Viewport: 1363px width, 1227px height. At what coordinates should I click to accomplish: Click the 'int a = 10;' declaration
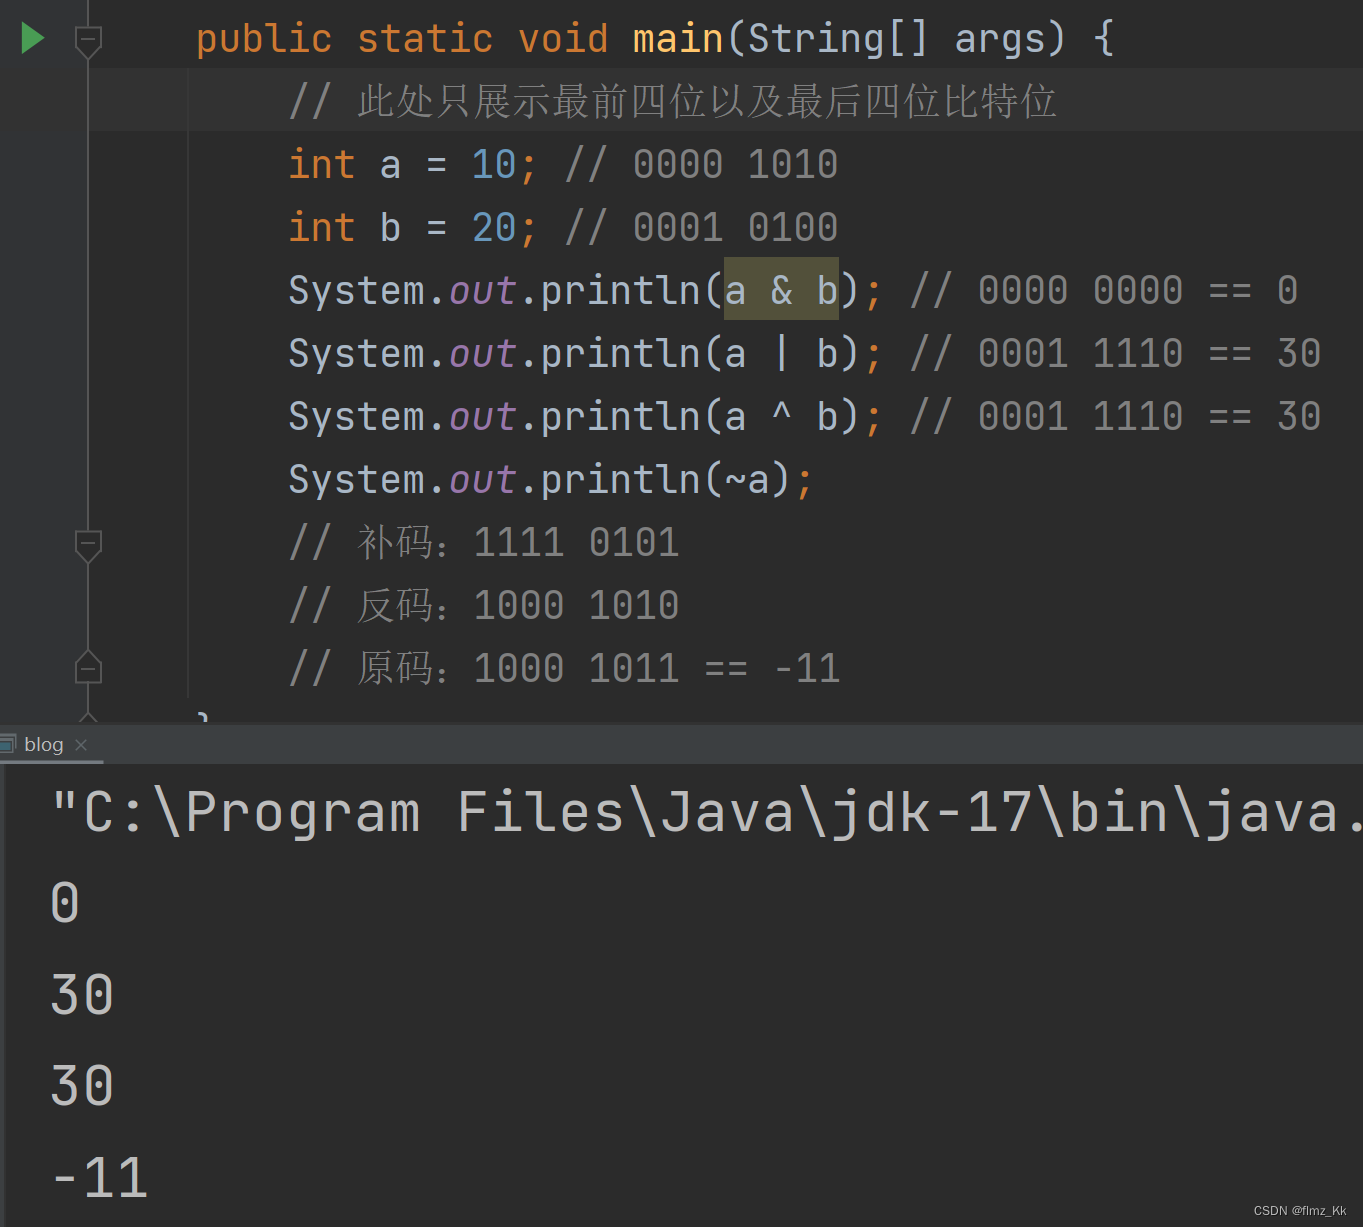click(412, 165)
